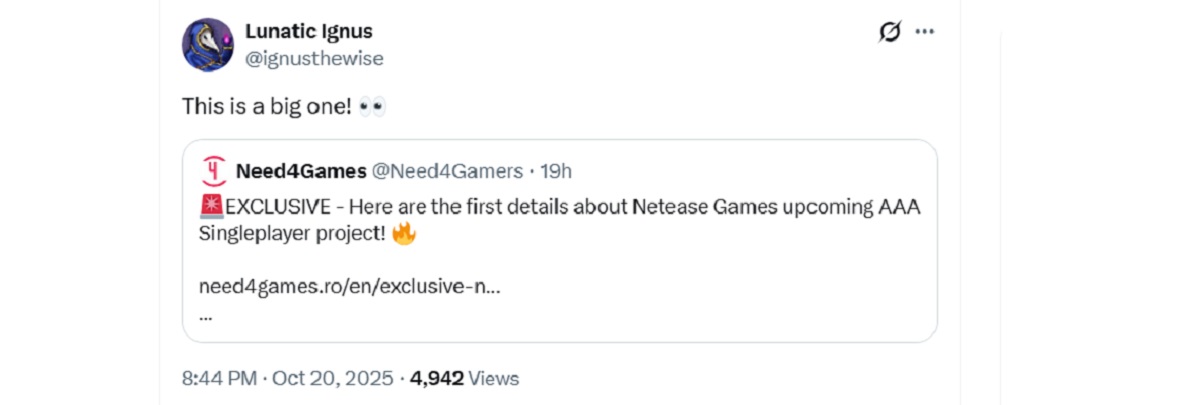Click the Need4Games logo avatar
Image resolution: width=1200 pixels, height=405 pixels.
tap(213, 171)
